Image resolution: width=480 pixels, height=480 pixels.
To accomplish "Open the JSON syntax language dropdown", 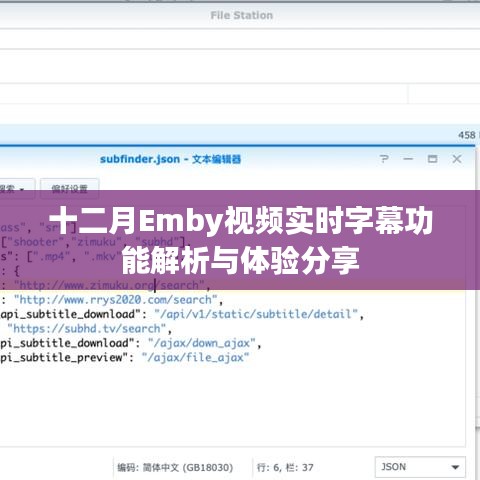I will [420, 467].
